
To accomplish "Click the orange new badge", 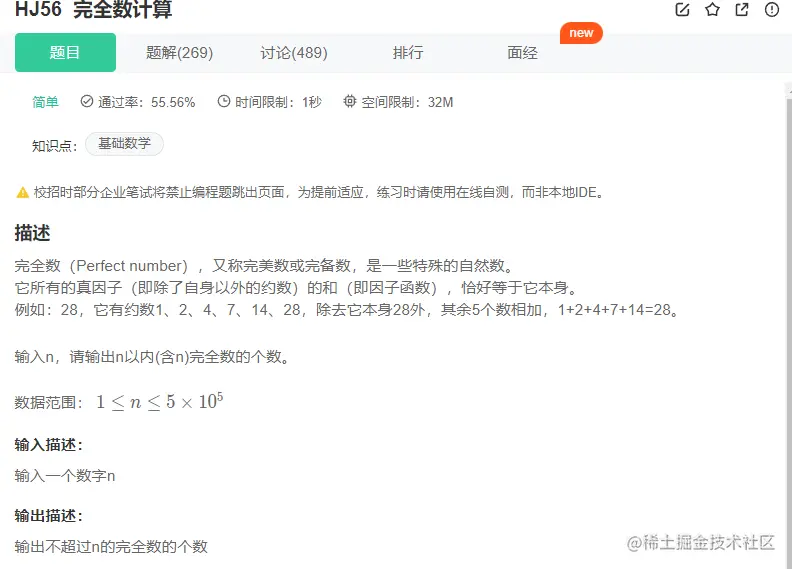I will point(581,33).
